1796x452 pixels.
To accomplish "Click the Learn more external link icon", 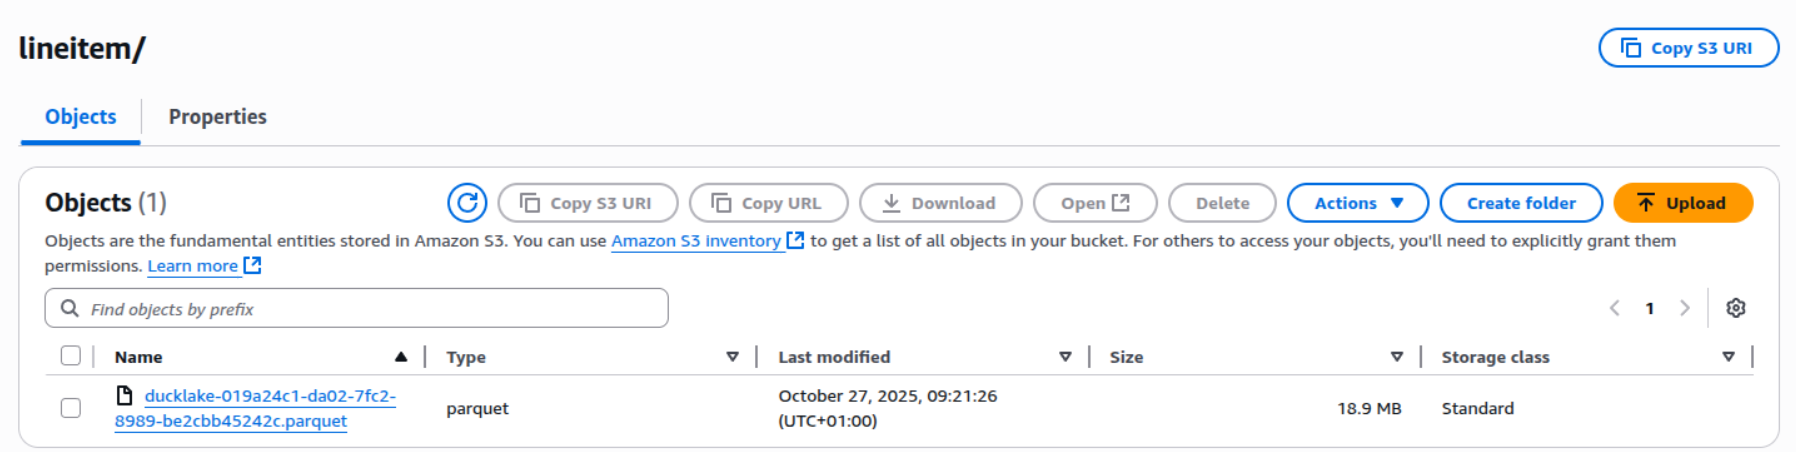I will click(253, 266).
